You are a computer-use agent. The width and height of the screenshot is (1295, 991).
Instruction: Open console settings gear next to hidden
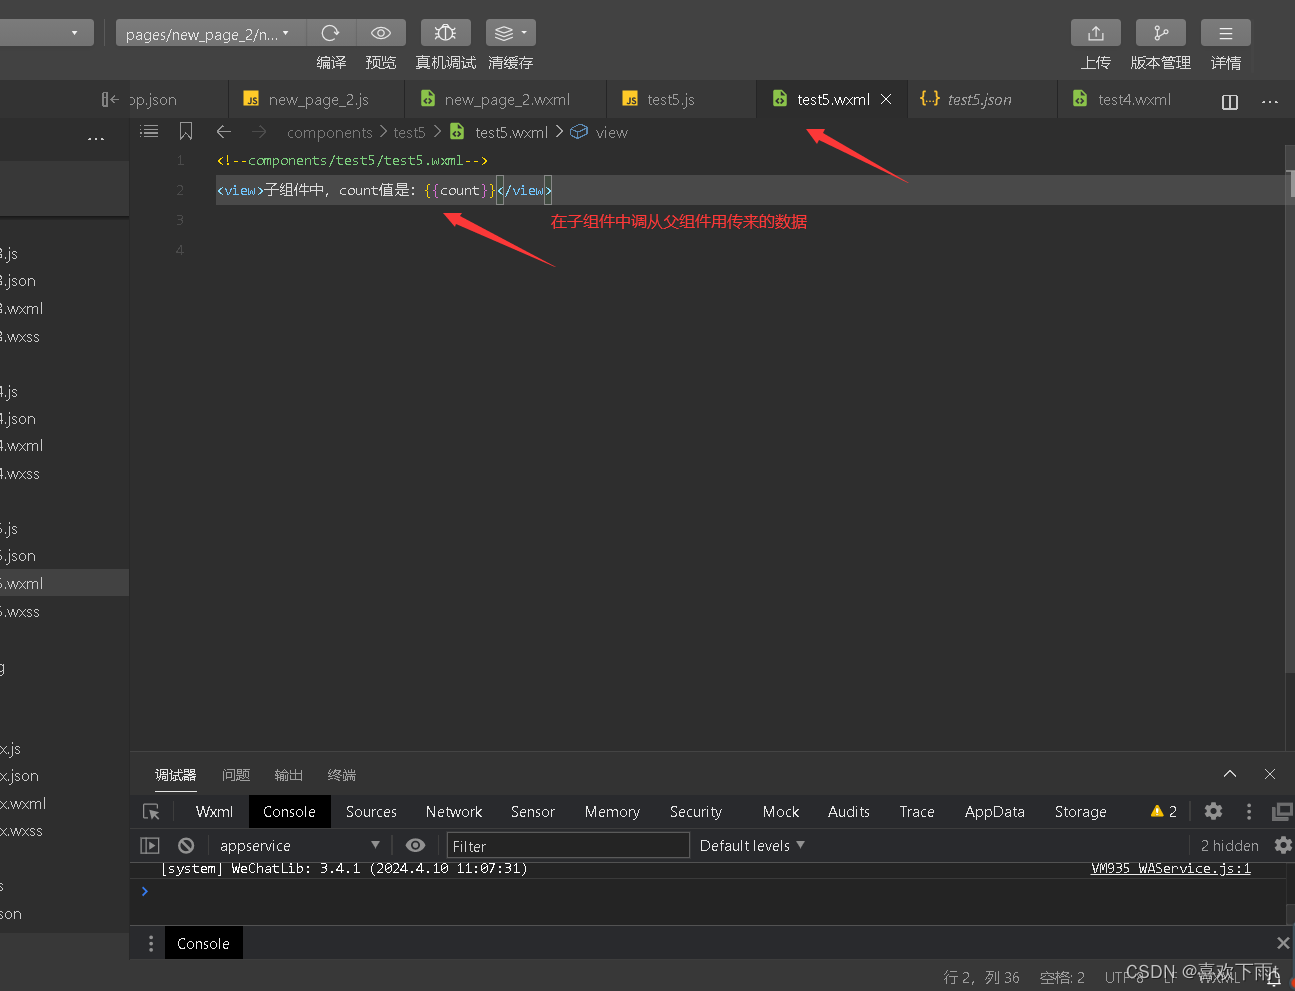1283,845
